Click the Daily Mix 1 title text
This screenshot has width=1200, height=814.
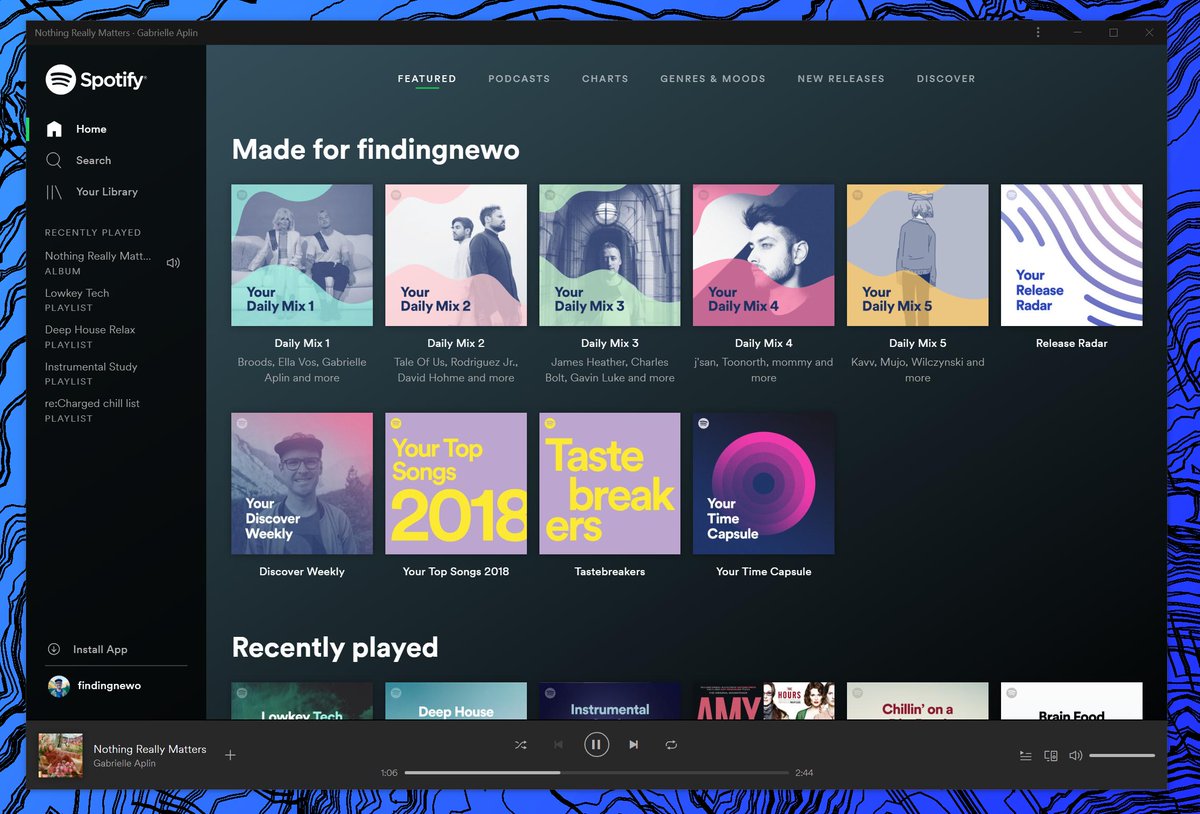pyautogui.click(x=302, y=343)
